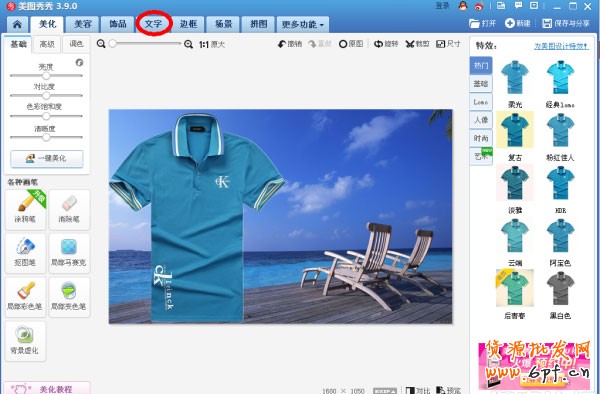Select the 涂鸦笔 doodle brush tool
Viewport: 600px width, 394px height.
click(x=25, y=210)
